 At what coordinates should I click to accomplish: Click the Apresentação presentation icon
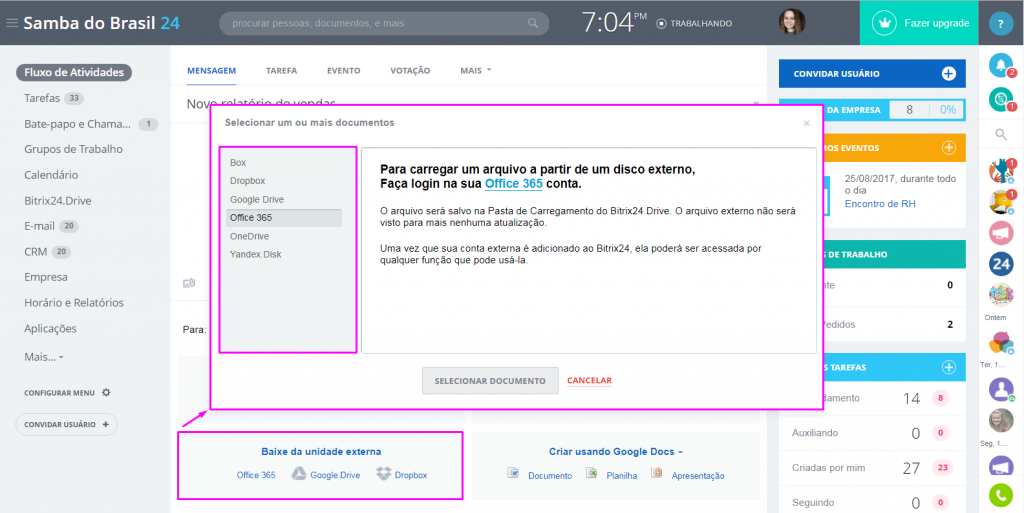[657, 473]
